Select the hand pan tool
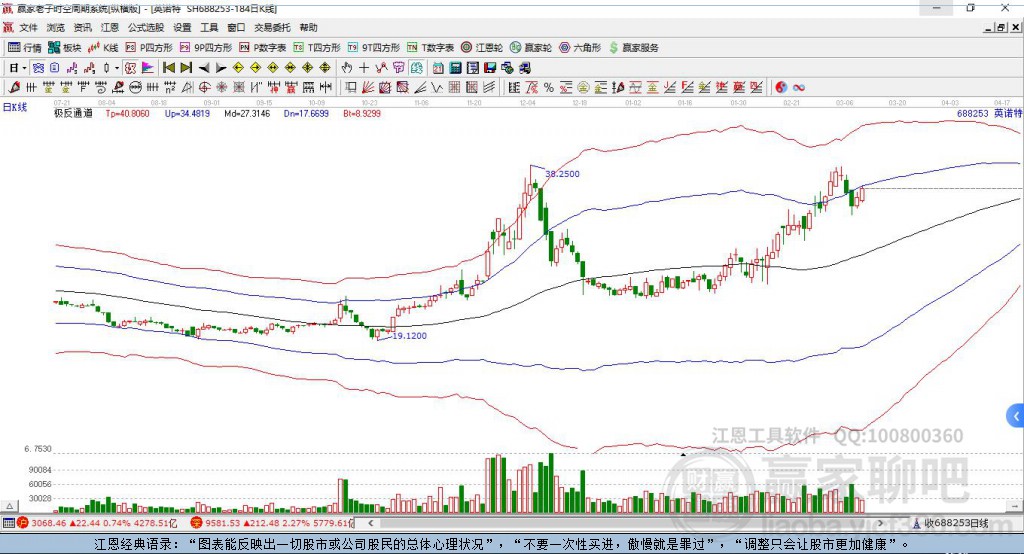This screenshot has width=1024, height=554. 347,68
